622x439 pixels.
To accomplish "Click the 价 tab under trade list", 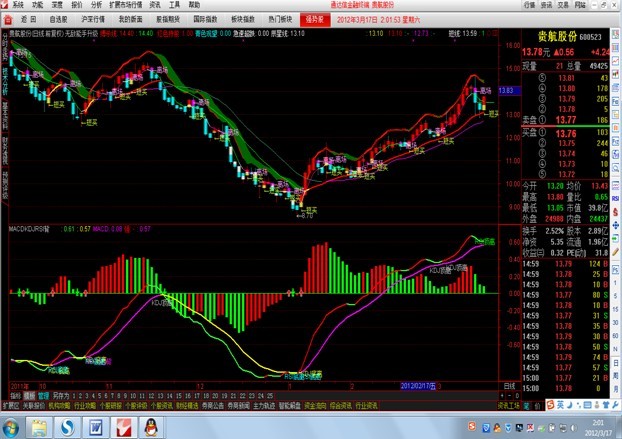I will point(538,406).
